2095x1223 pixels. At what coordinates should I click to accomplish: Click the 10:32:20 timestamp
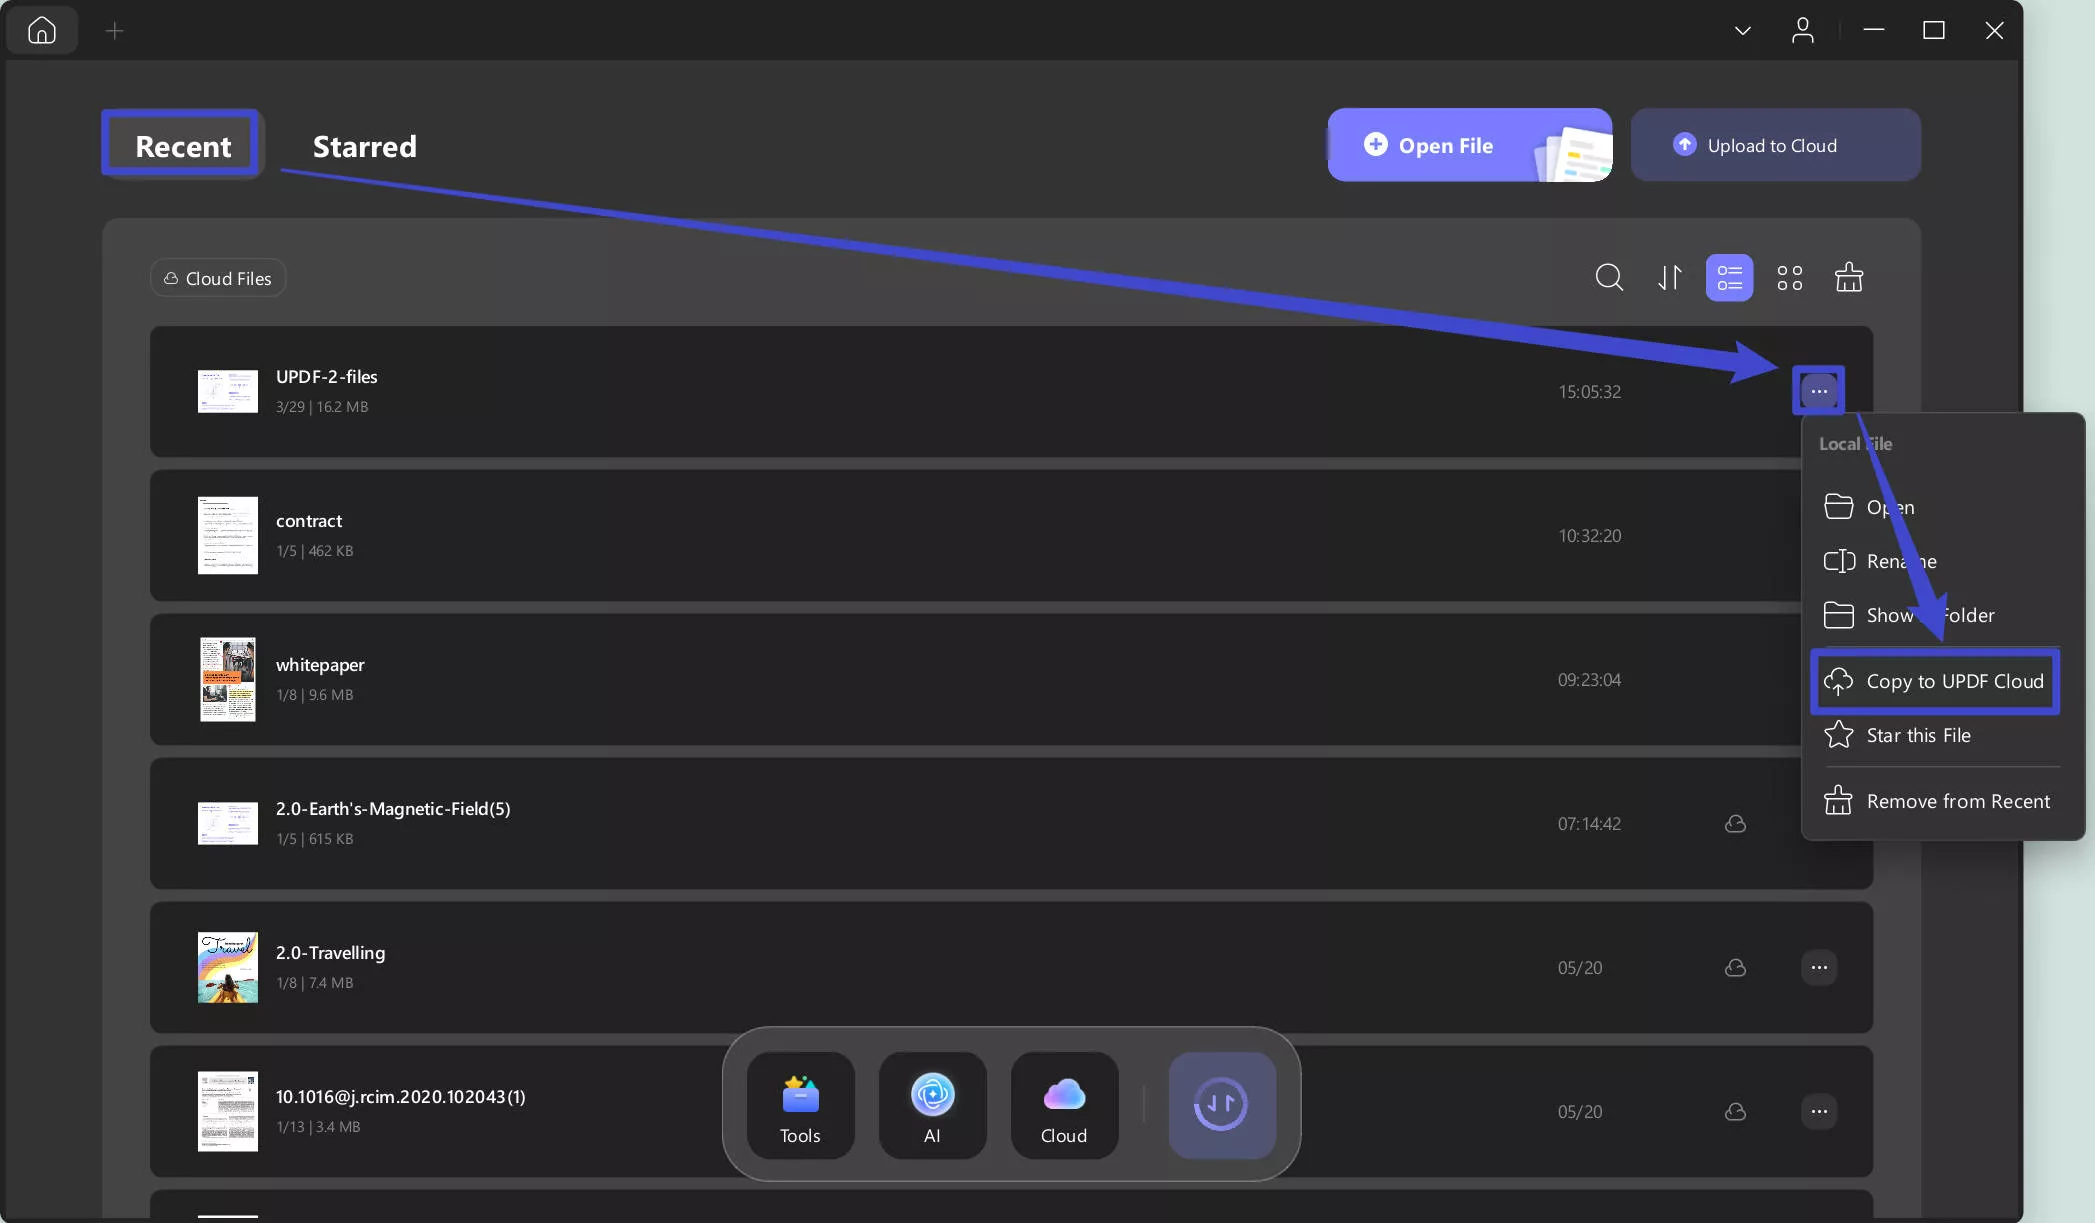pos(1589,535)
